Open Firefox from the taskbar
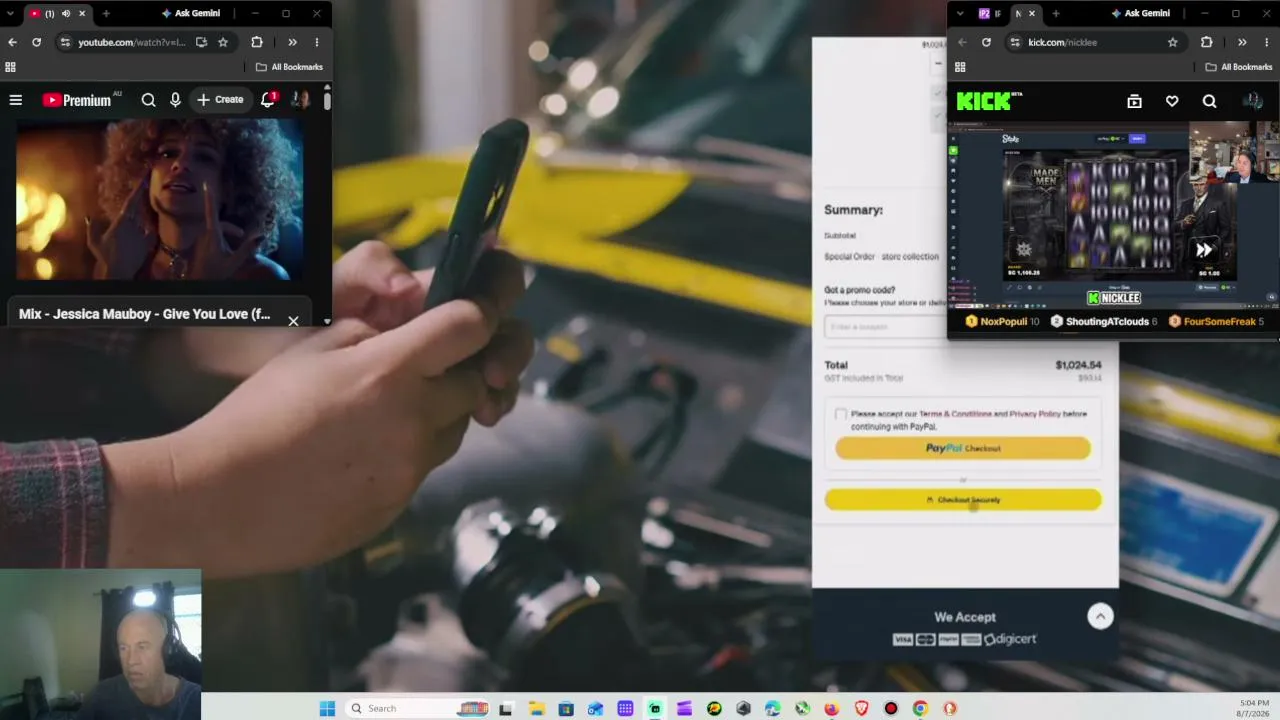The height and width of the screenshot is (720, 1280). tap(832, 709)
